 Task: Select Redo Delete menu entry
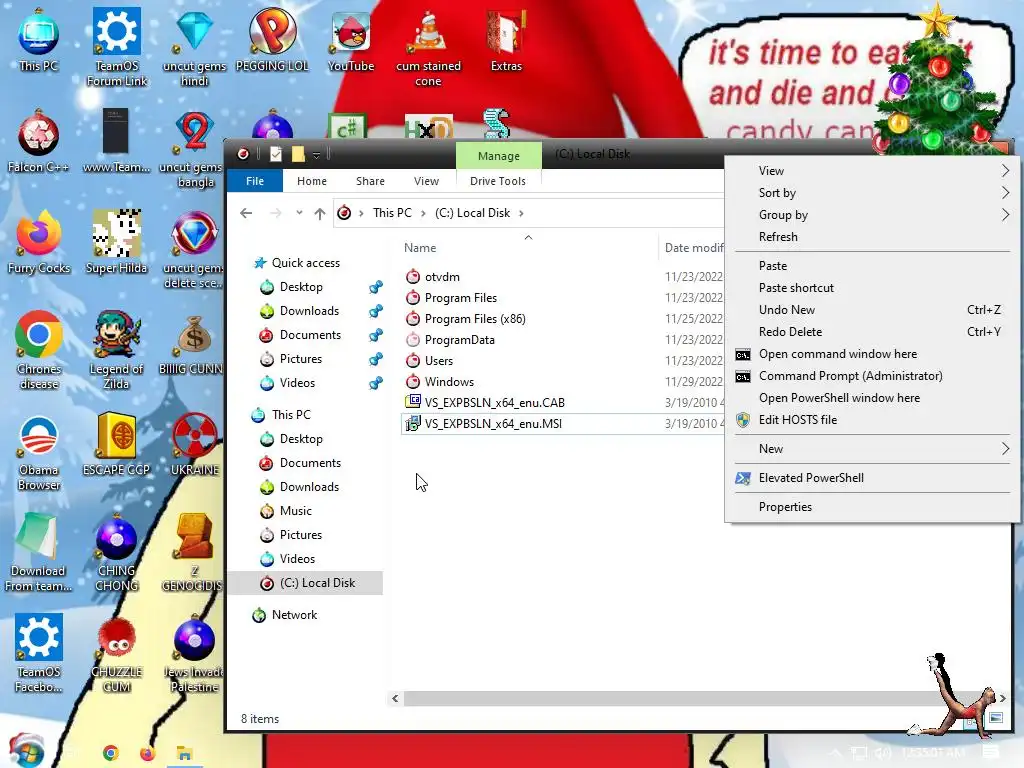(872, 332)
